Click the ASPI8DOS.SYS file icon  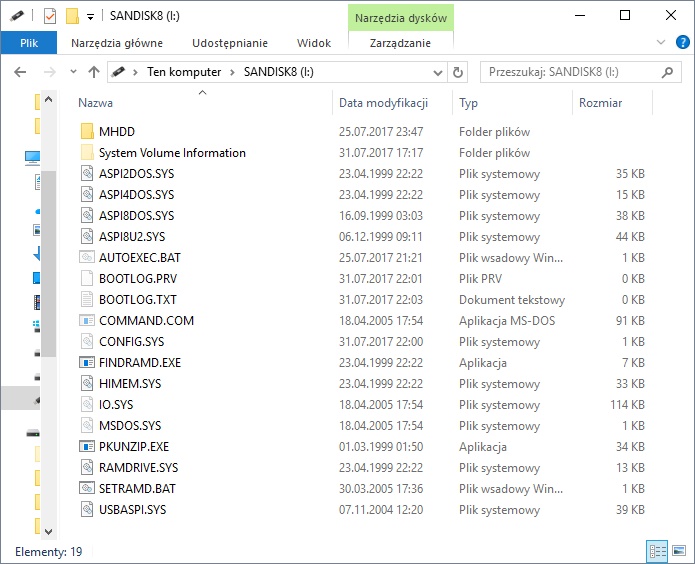[87, 215]
